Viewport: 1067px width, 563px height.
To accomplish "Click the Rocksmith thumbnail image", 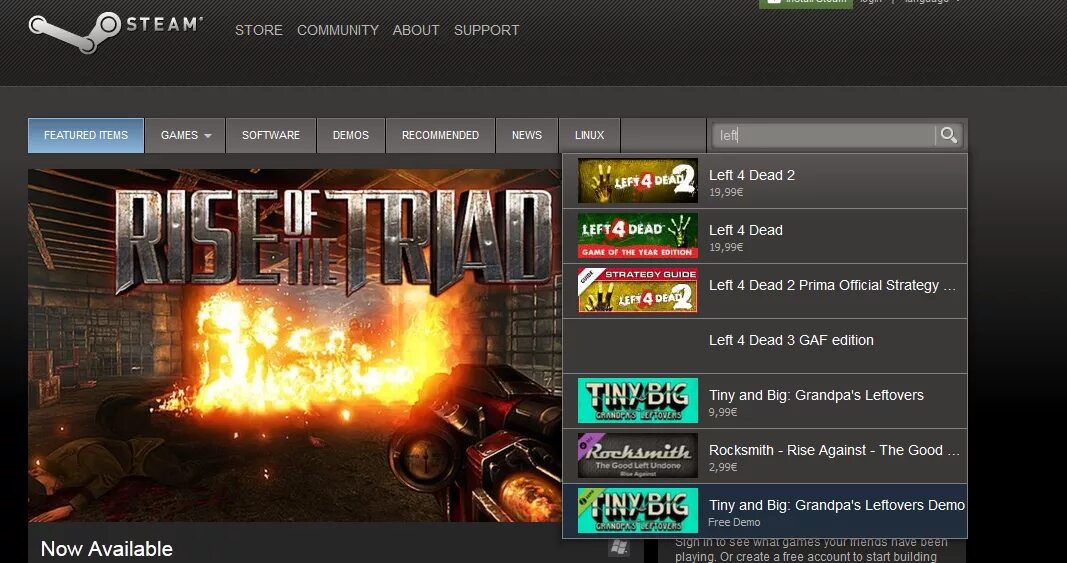I will 638,455.
